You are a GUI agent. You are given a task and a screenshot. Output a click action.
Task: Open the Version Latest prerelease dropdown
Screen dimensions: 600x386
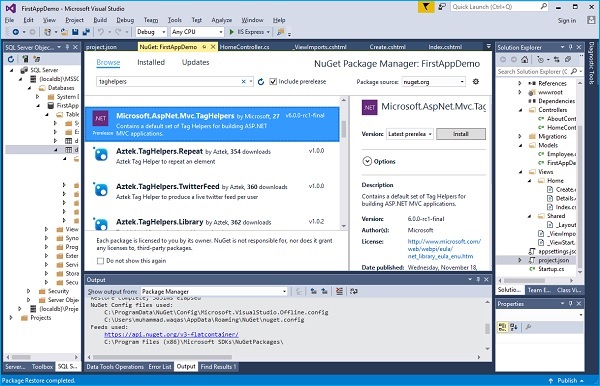409,134
